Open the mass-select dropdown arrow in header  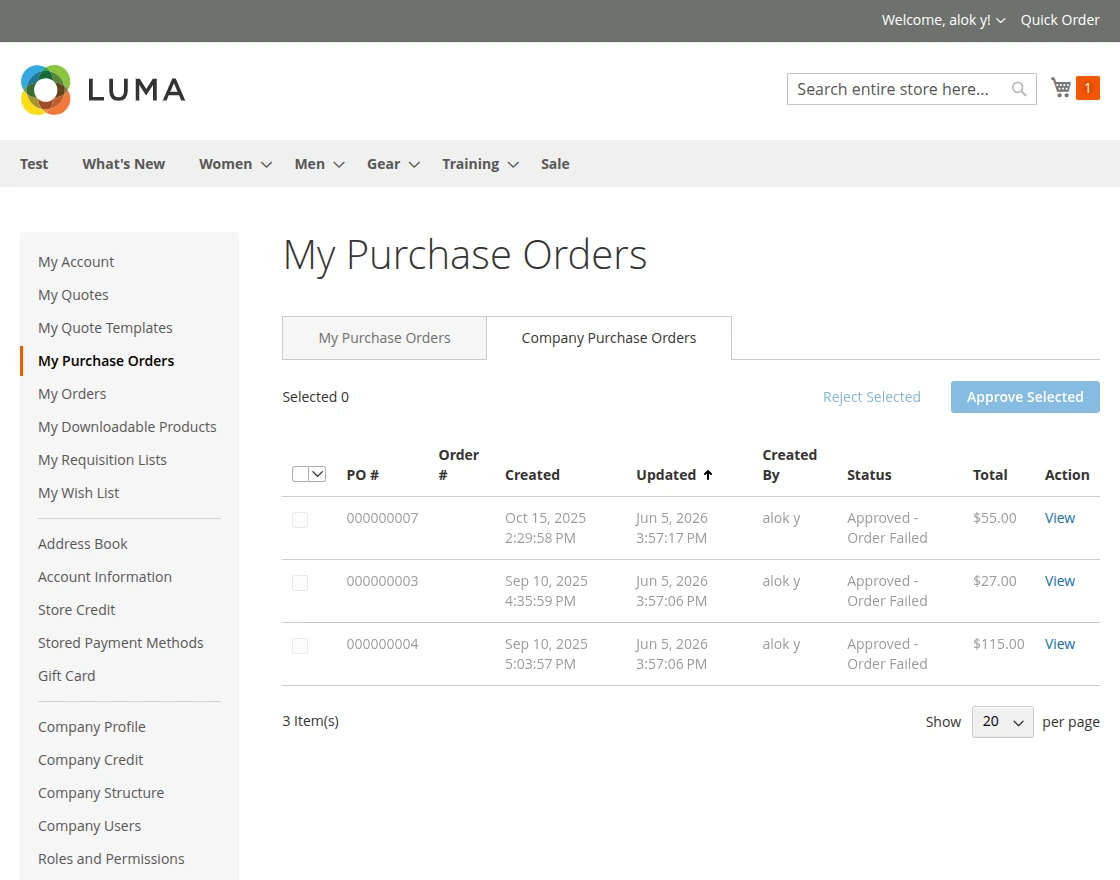[318, 474]
